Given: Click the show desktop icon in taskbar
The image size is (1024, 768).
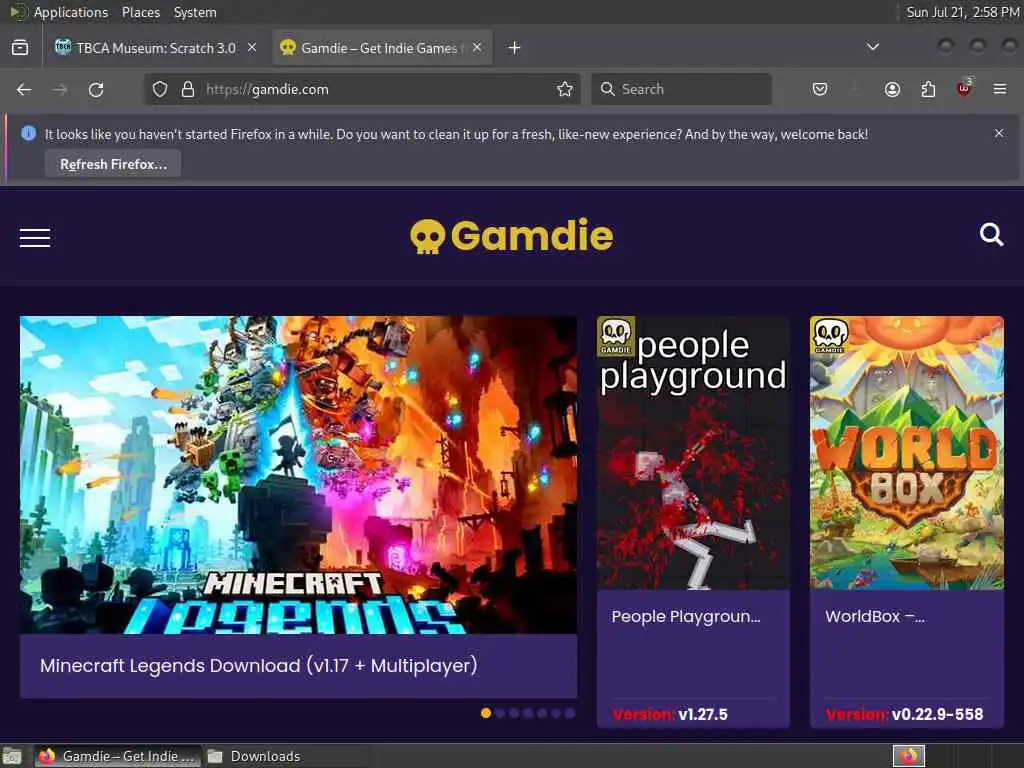Looking at the screenshot, I should (12, 756).
